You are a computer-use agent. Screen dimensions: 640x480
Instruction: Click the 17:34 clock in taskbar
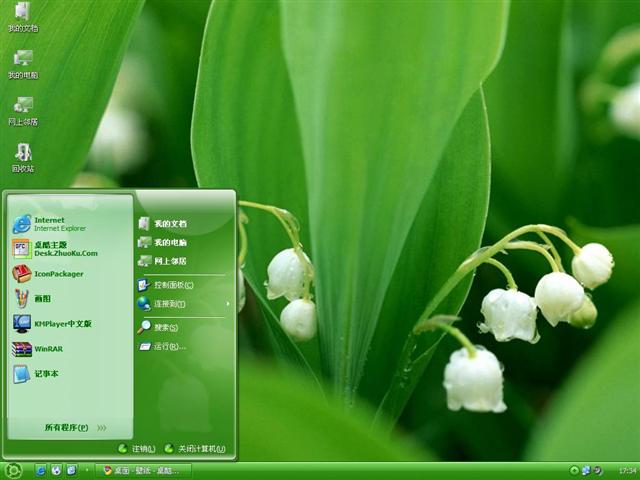[x=628, y=471]
